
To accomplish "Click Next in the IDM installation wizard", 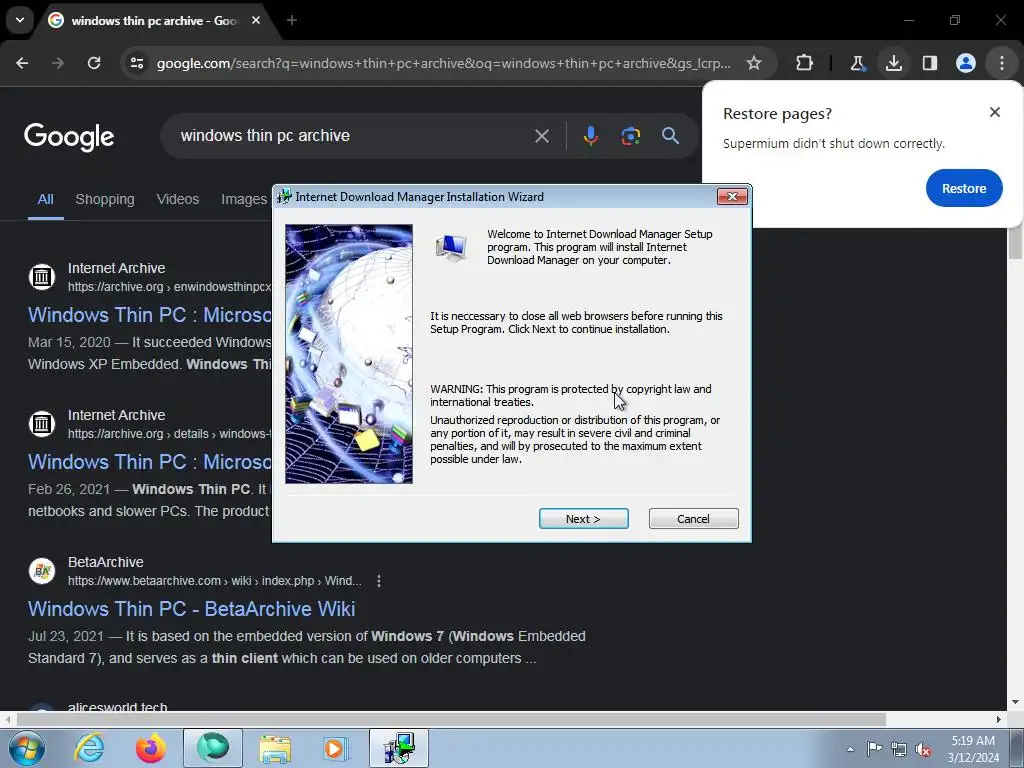I will (x=583, y=519).
